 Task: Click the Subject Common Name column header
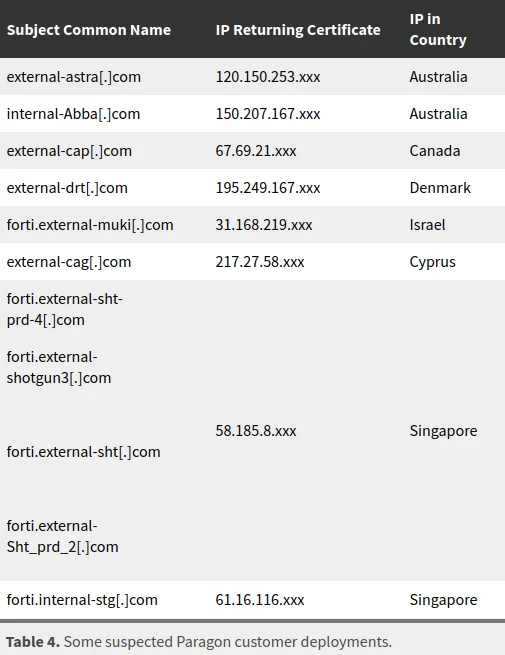pos(89,30)
